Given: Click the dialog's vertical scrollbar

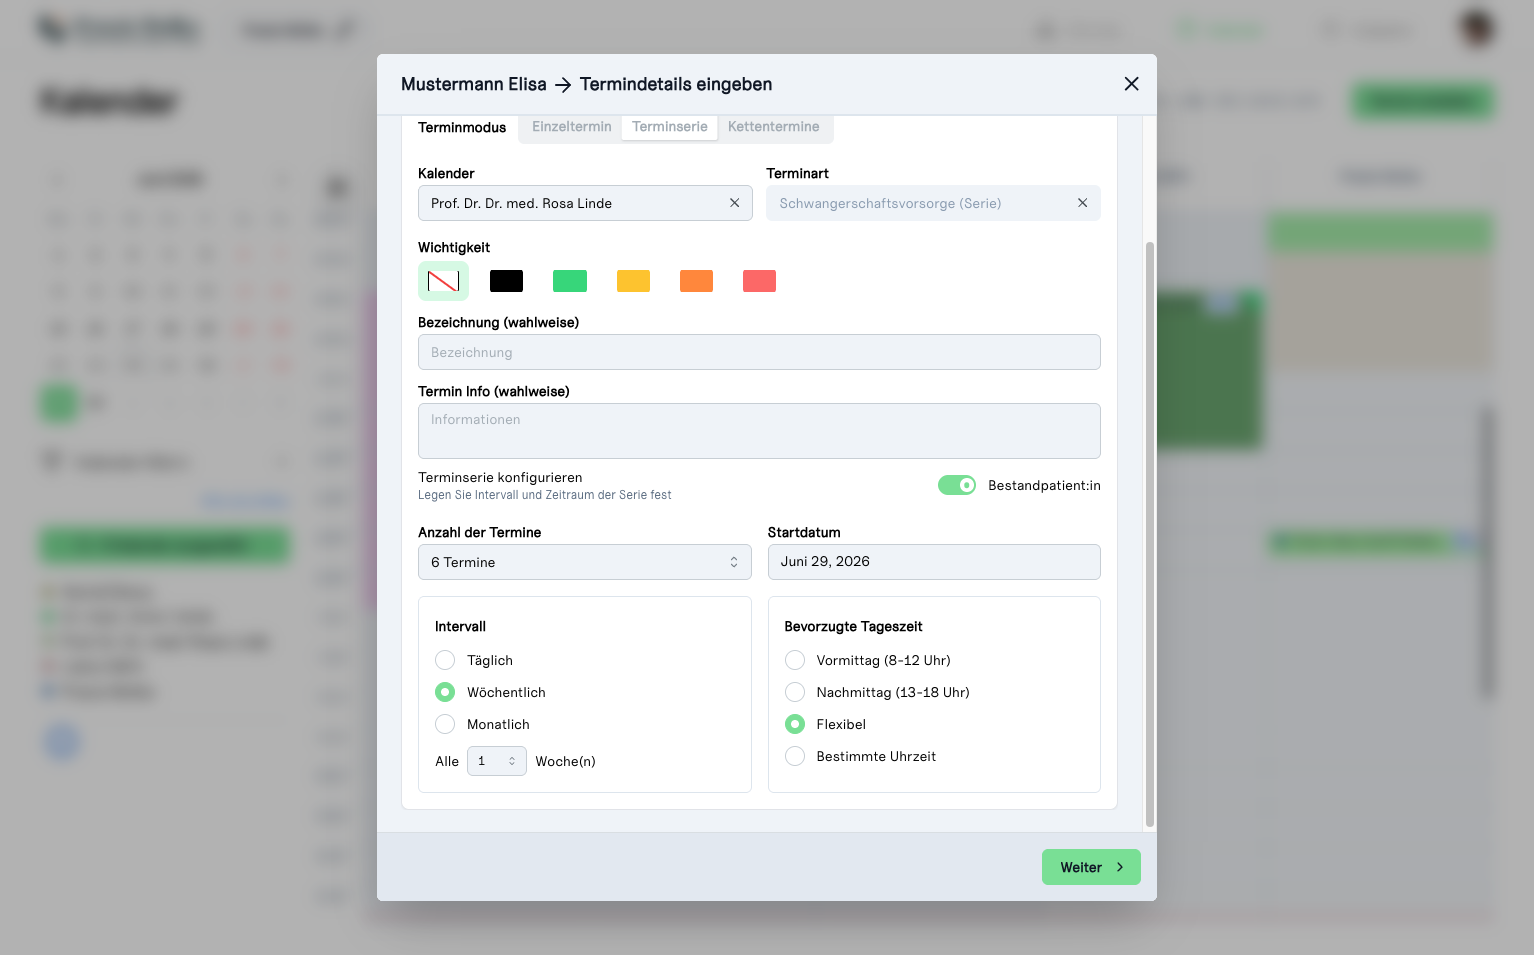Looking at the screenshot, I should point(1150,534).
